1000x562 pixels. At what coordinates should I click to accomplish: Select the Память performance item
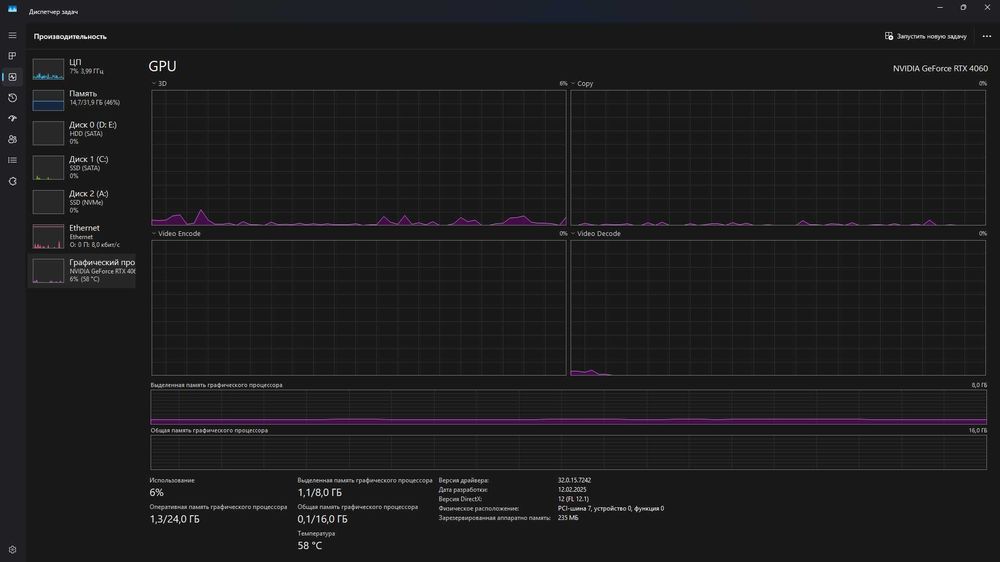pyautogui.click(x=82, y=99)
